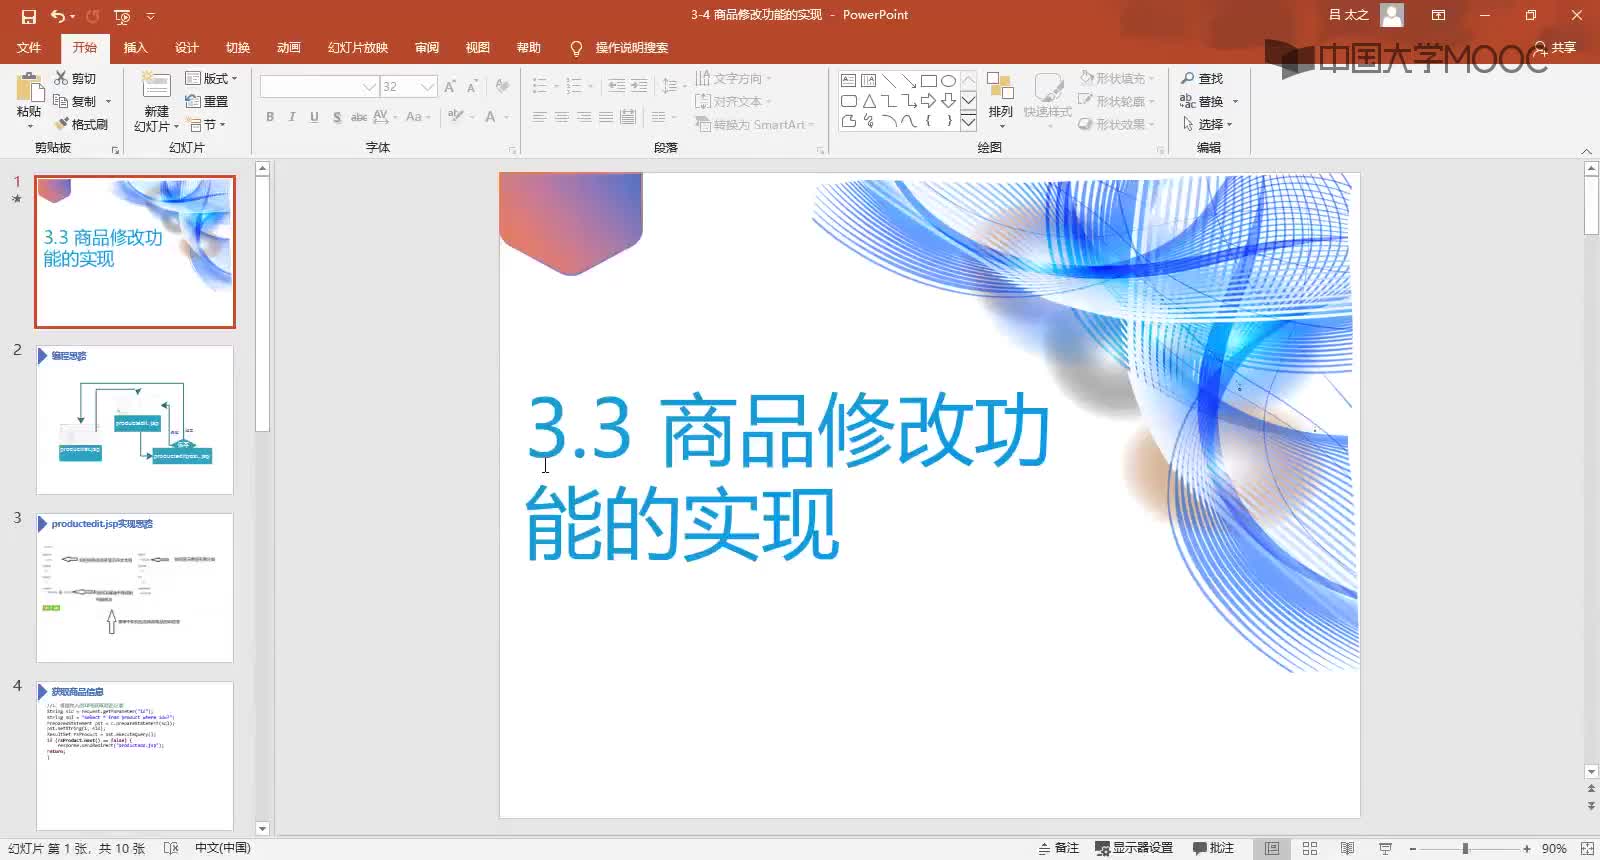The height and width of the screenshot is (860, 1600).
Task: Decrease font size with the smaller A icon
Action: [472, 87]
